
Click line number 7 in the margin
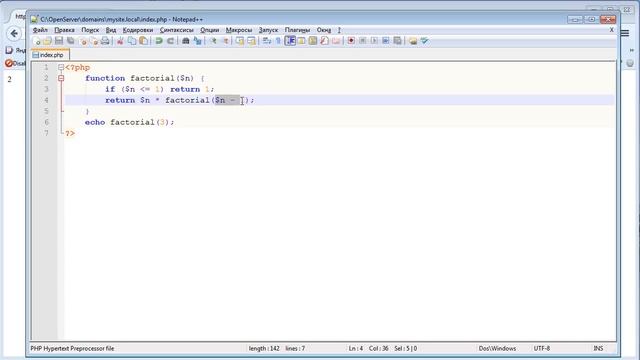[47, 133]
